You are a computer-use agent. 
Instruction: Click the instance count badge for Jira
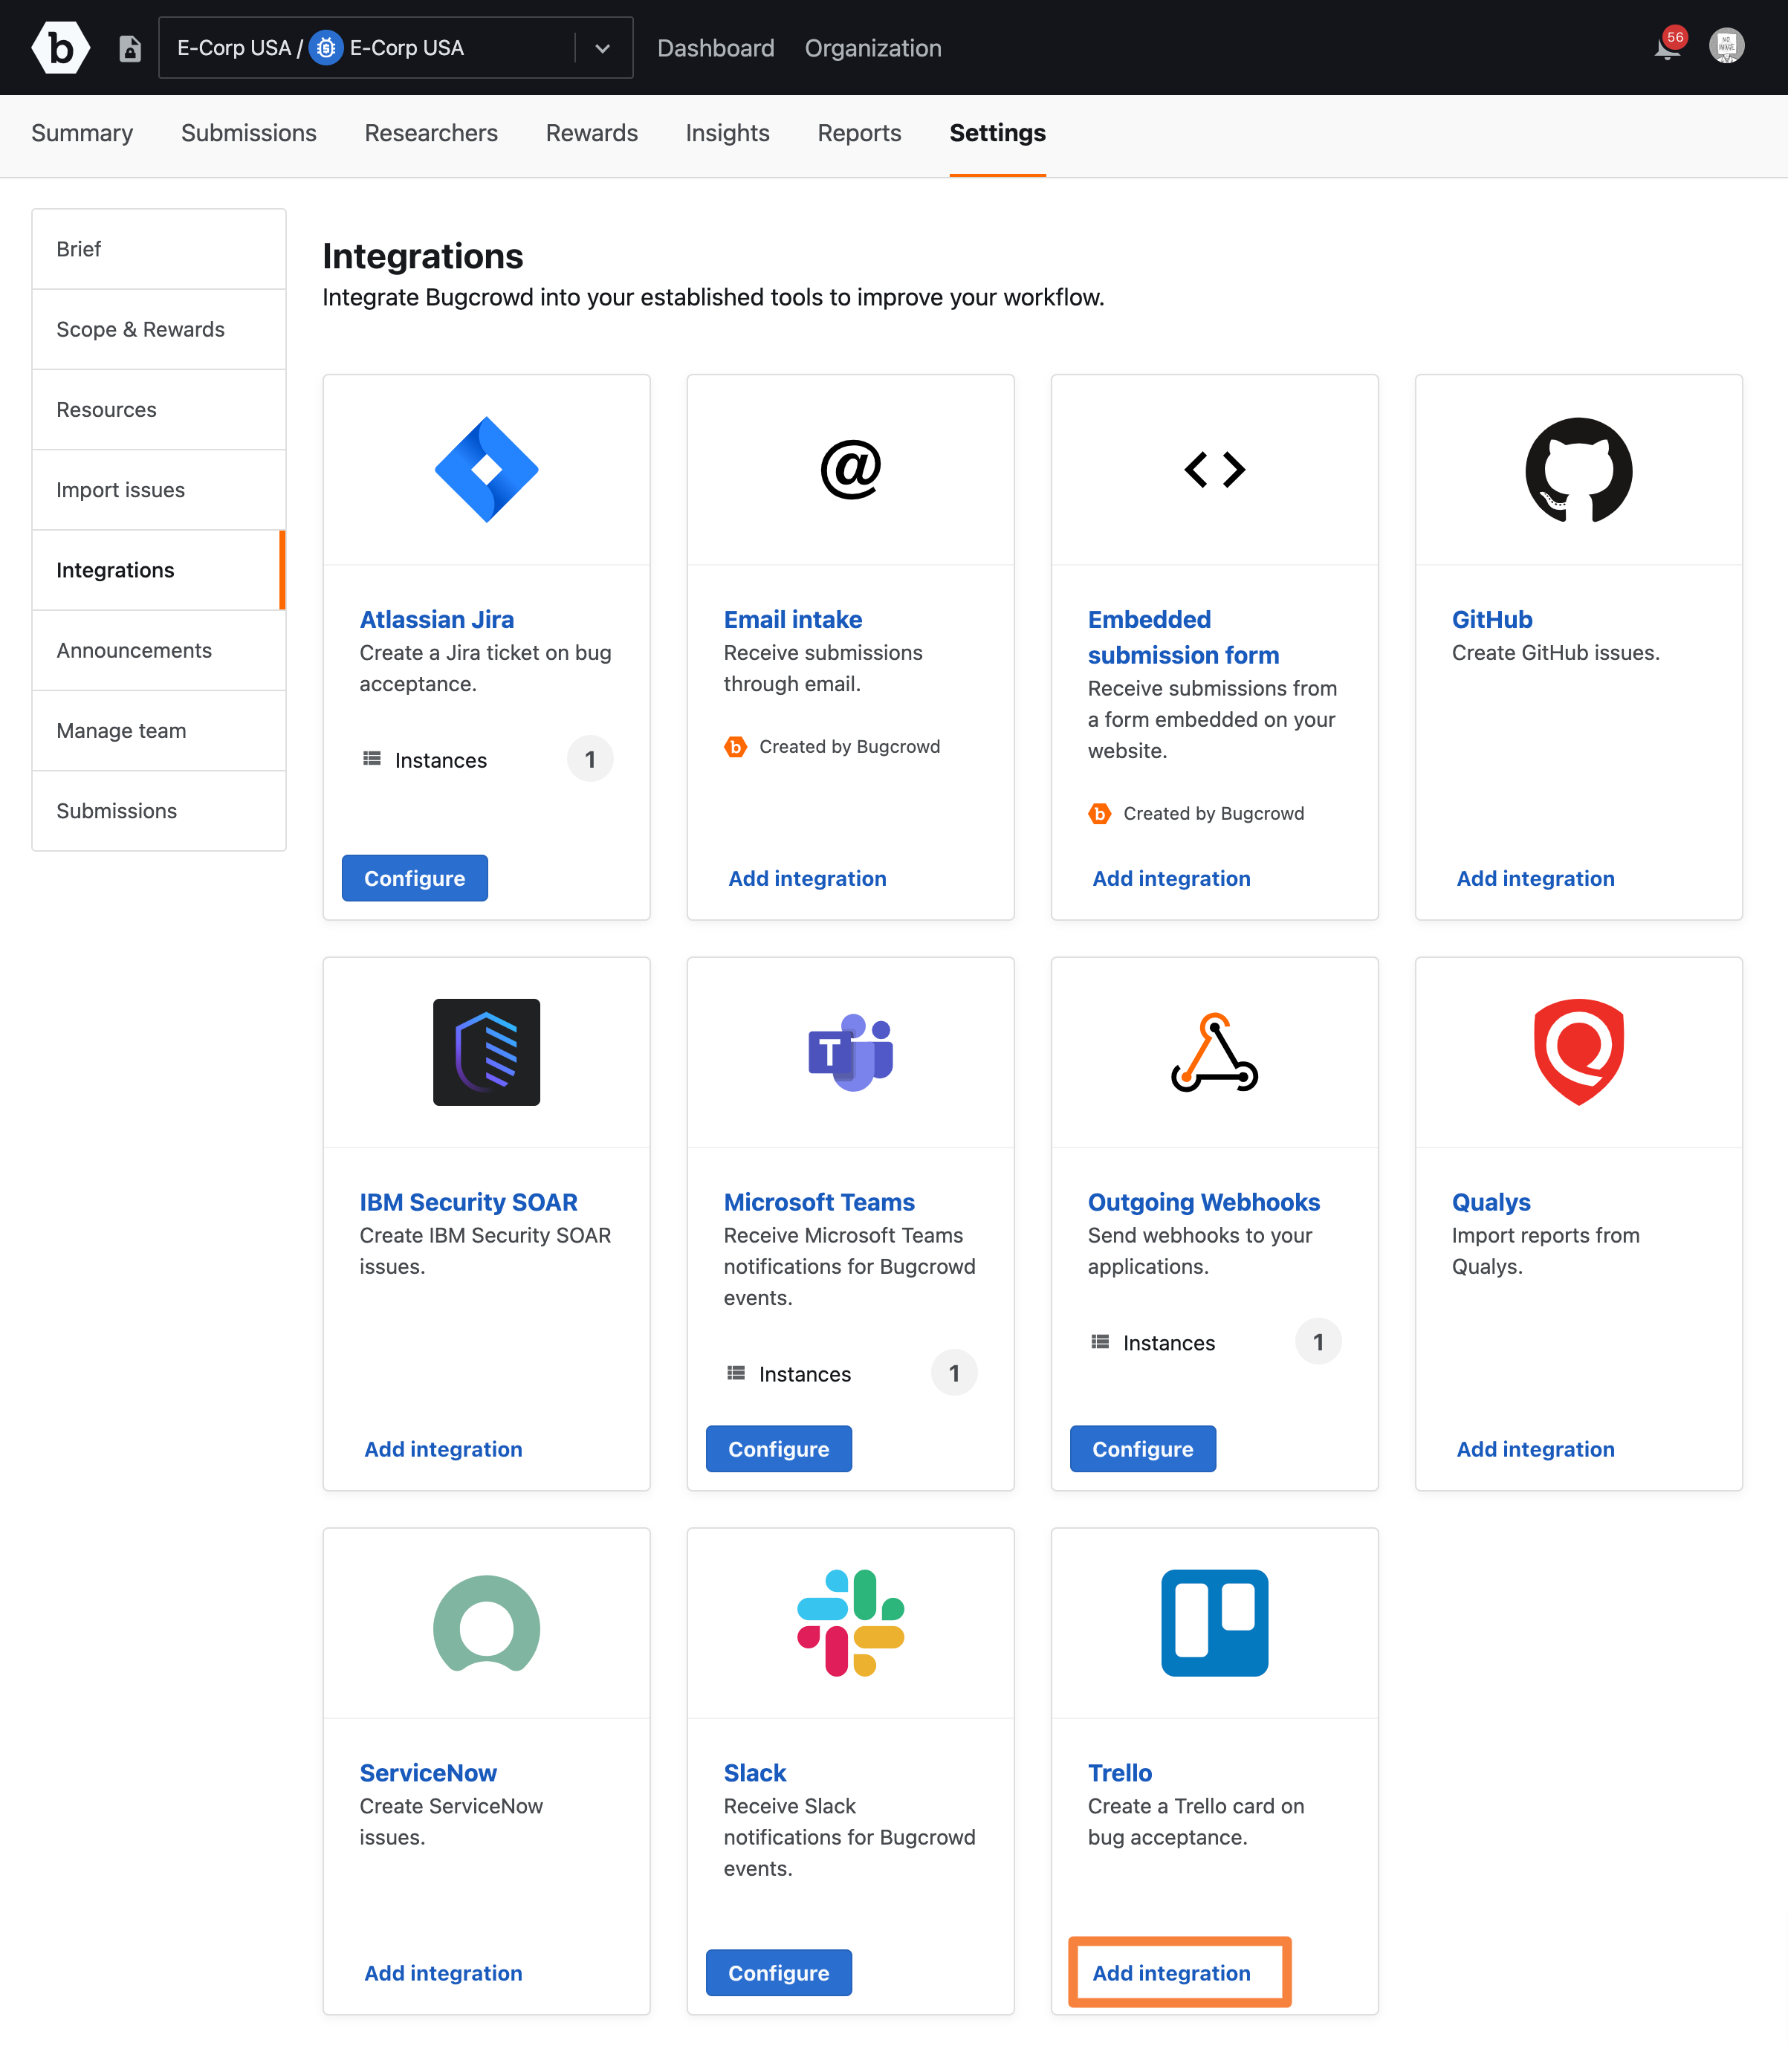(590, 759)
